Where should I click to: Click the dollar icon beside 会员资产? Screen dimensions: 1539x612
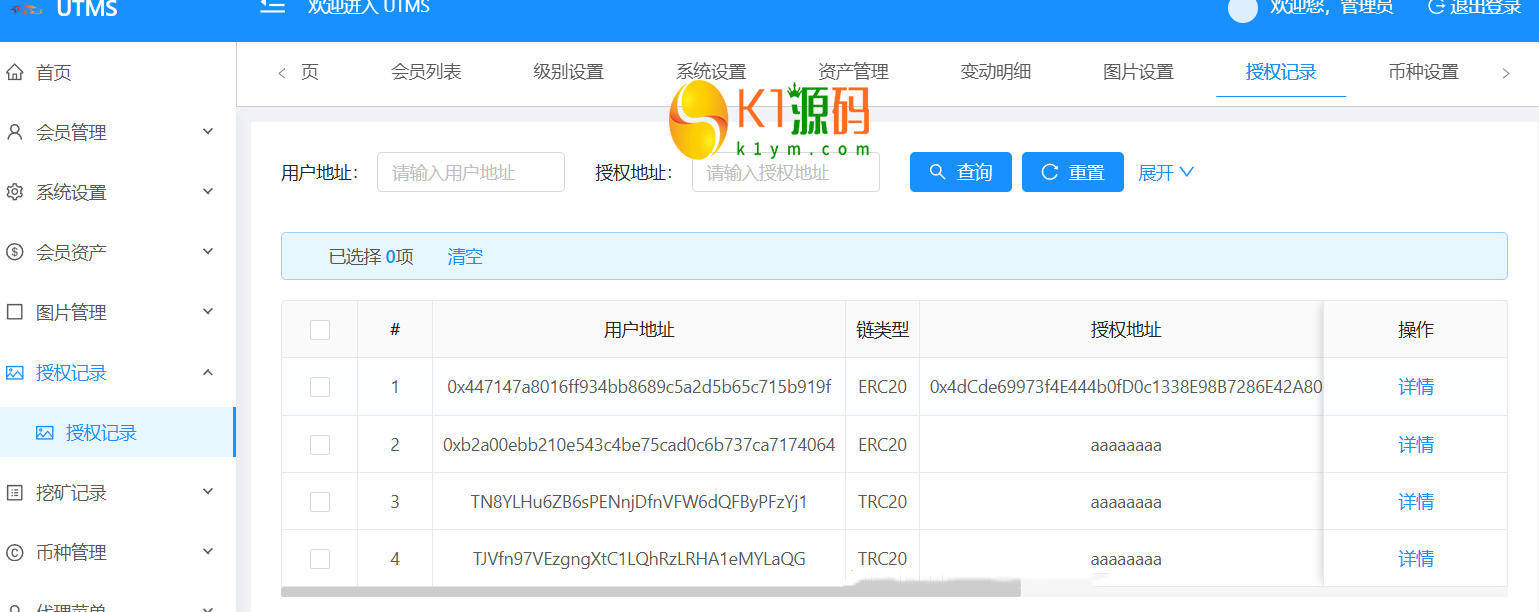[x=15, y=252]
